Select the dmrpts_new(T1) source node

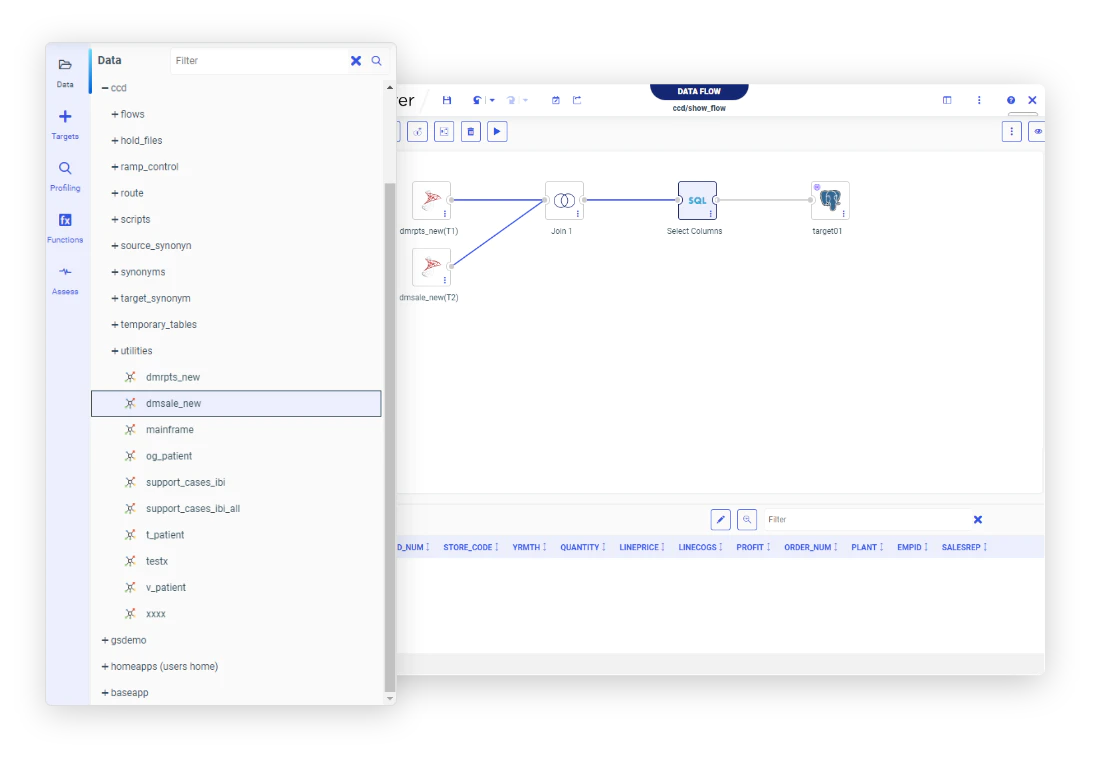431,201
